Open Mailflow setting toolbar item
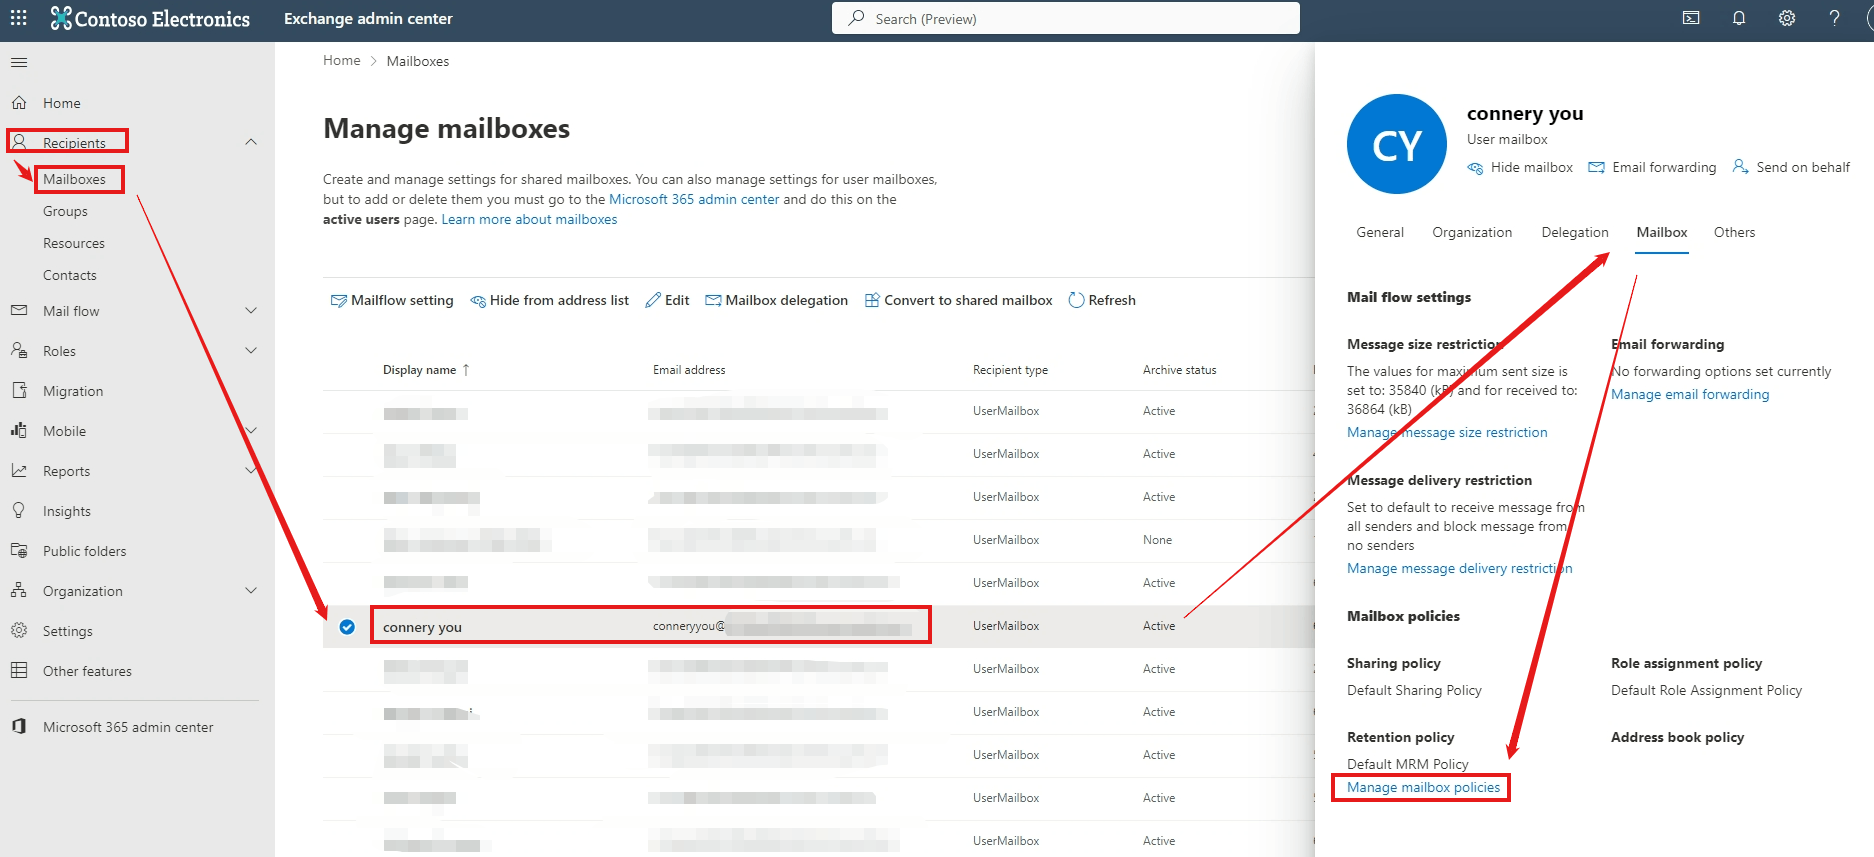Image resolution: width=1874 pixels, height=857 pixels. [x=392, y=300]
